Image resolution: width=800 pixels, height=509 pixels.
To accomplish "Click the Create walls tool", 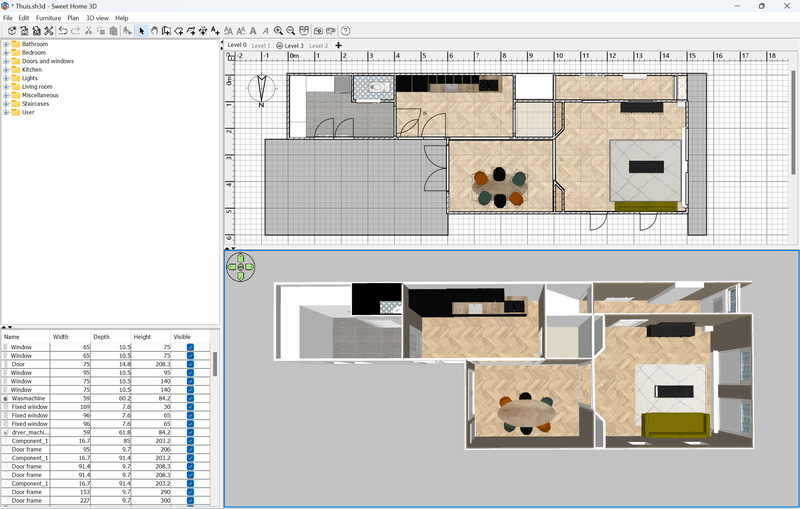I will (x=166, y=31).
